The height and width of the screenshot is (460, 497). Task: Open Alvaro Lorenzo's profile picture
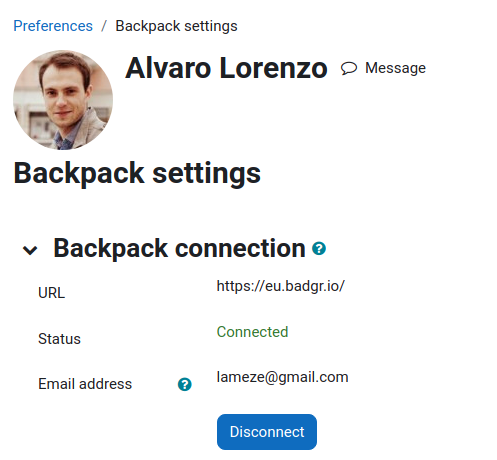[63, 100]
